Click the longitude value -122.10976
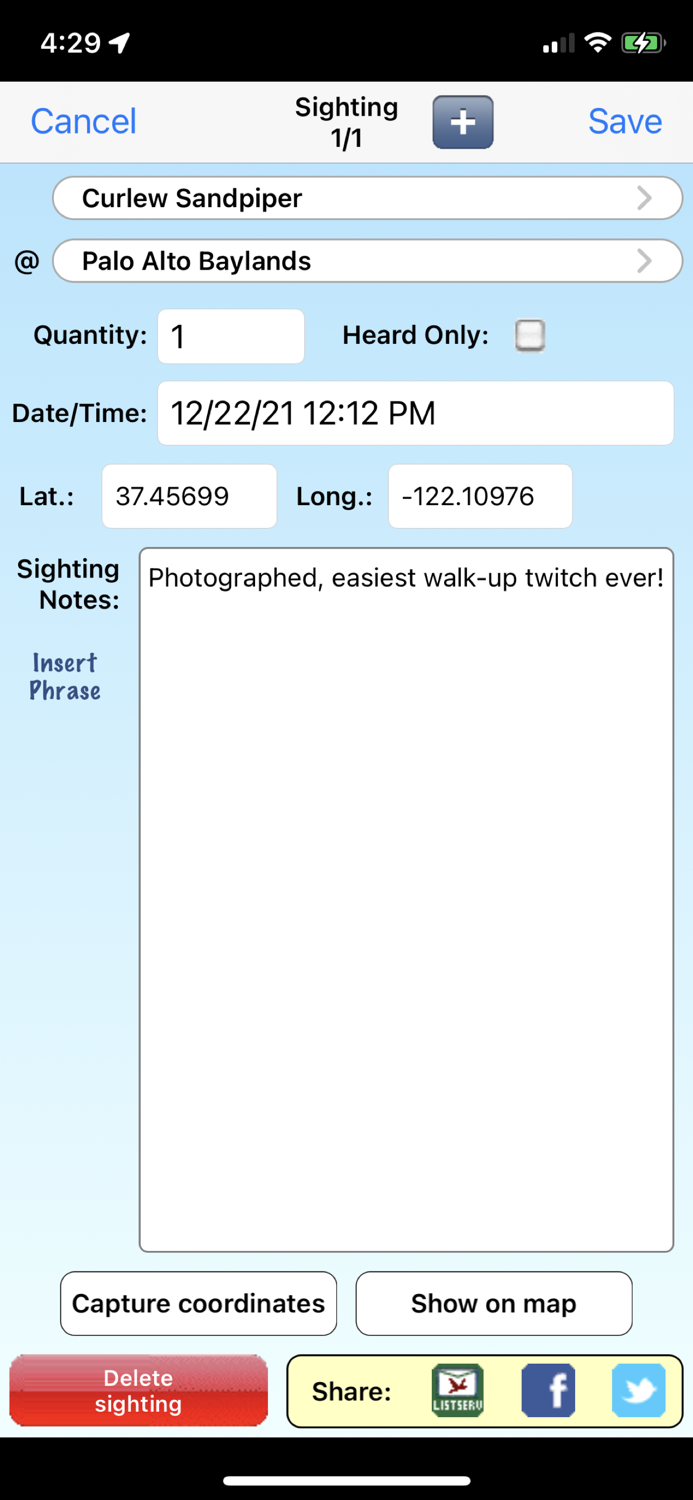Viewport: 693px width, 1500px height. (x=479, y=496)
